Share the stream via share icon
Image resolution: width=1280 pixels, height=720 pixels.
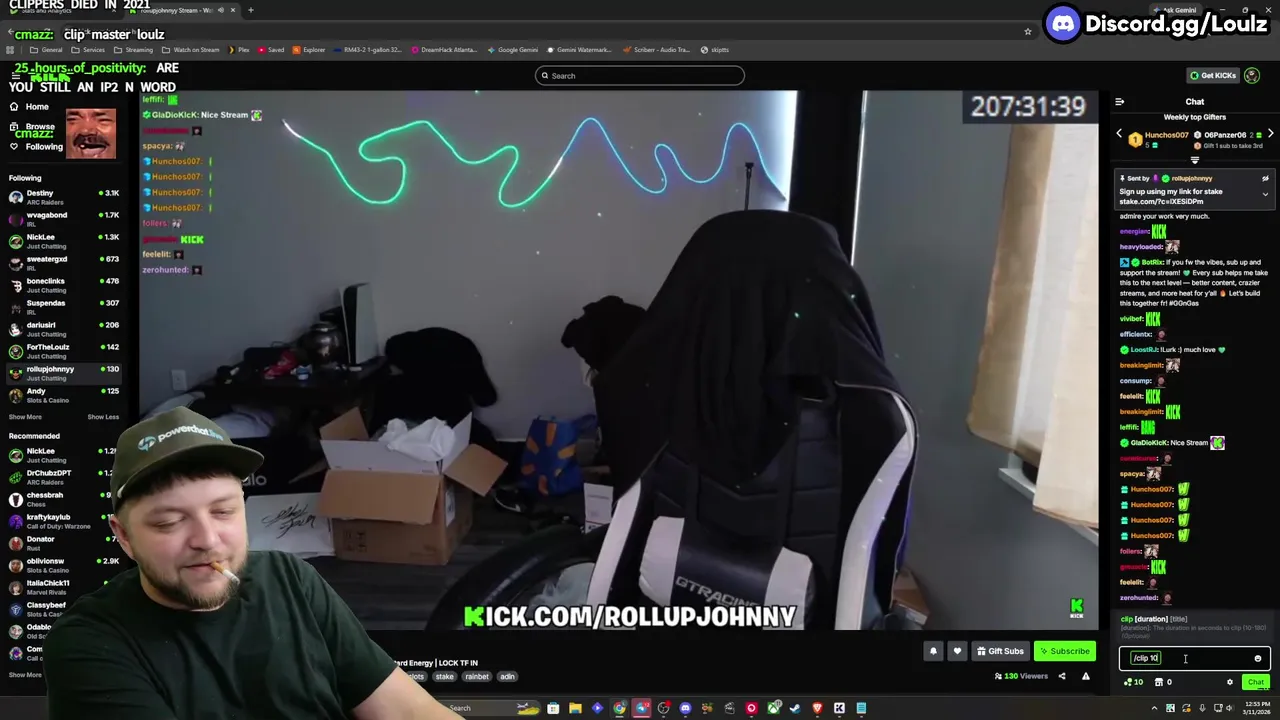point(1062,676)
